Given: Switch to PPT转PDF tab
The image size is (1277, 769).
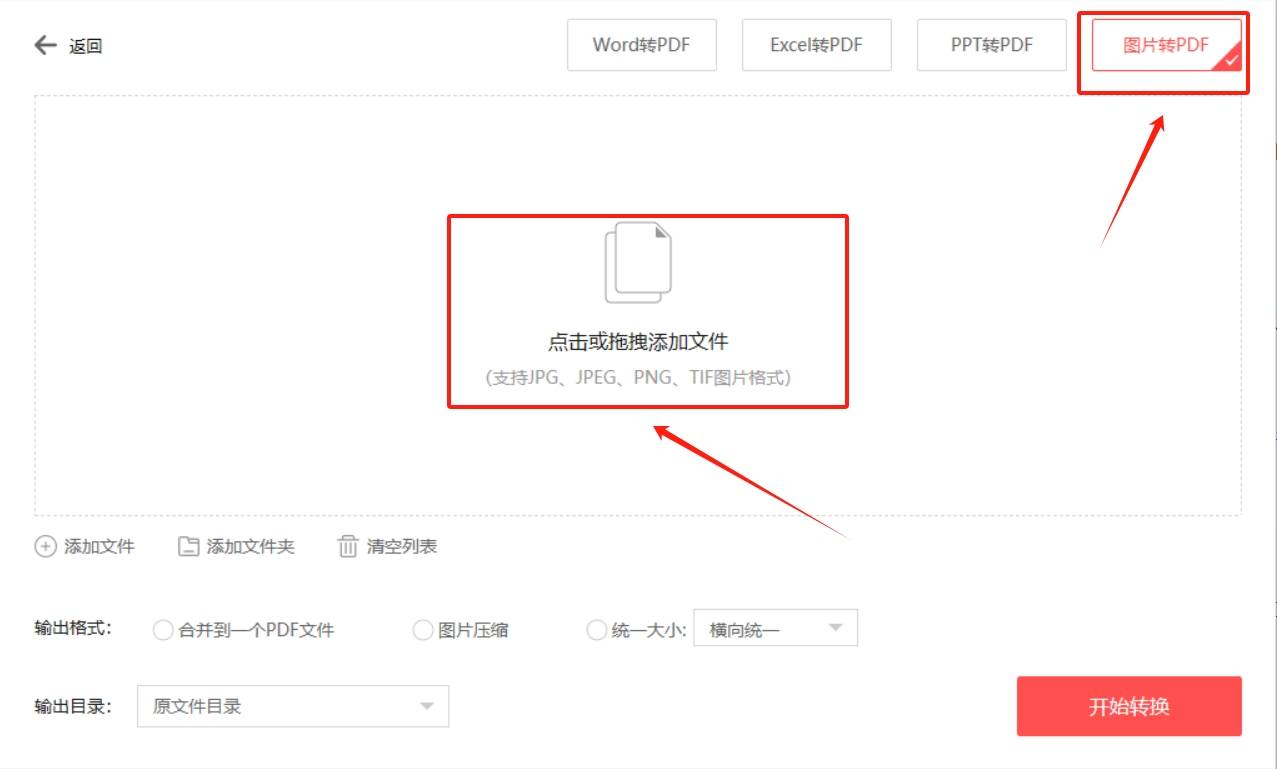Looking at the screenshot, I should coord(991,45).
